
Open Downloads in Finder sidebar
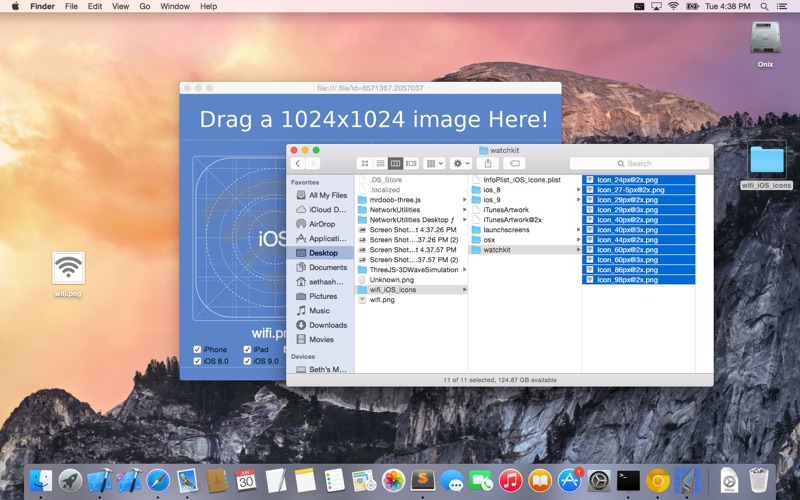click(321, 325)
